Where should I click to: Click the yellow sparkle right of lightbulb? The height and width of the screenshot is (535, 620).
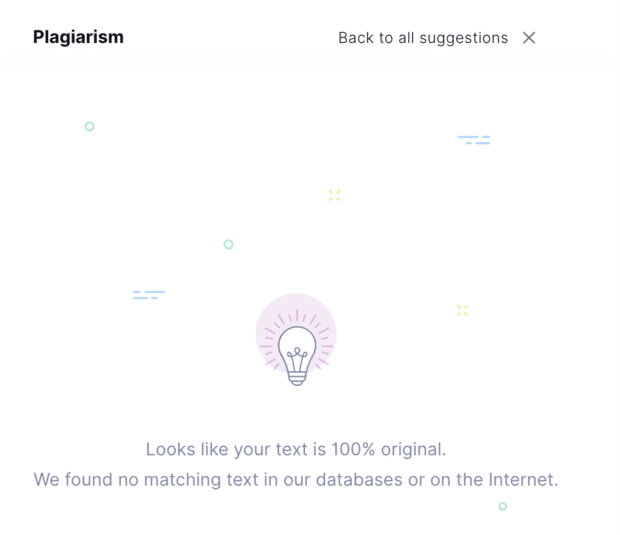coord(462,311)
